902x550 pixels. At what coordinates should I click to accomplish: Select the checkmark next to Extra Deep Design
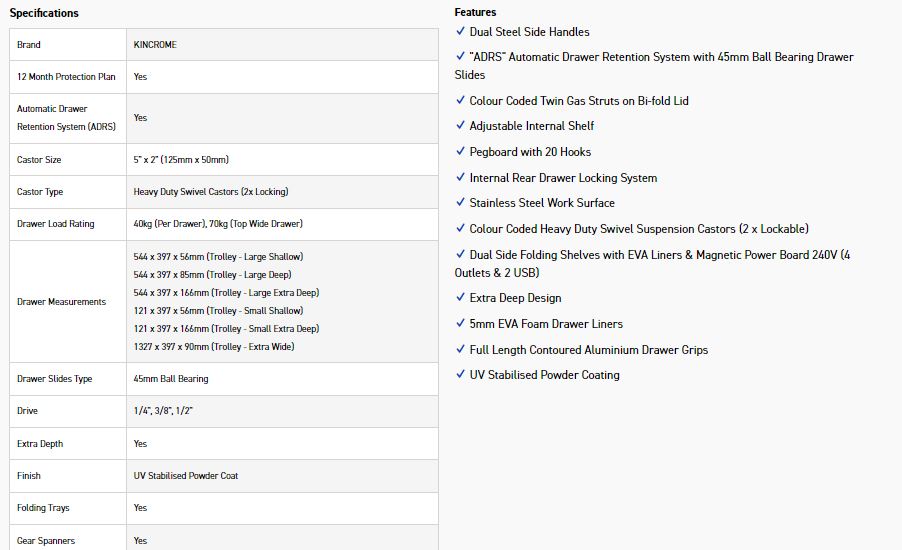[x=460, y=298]
